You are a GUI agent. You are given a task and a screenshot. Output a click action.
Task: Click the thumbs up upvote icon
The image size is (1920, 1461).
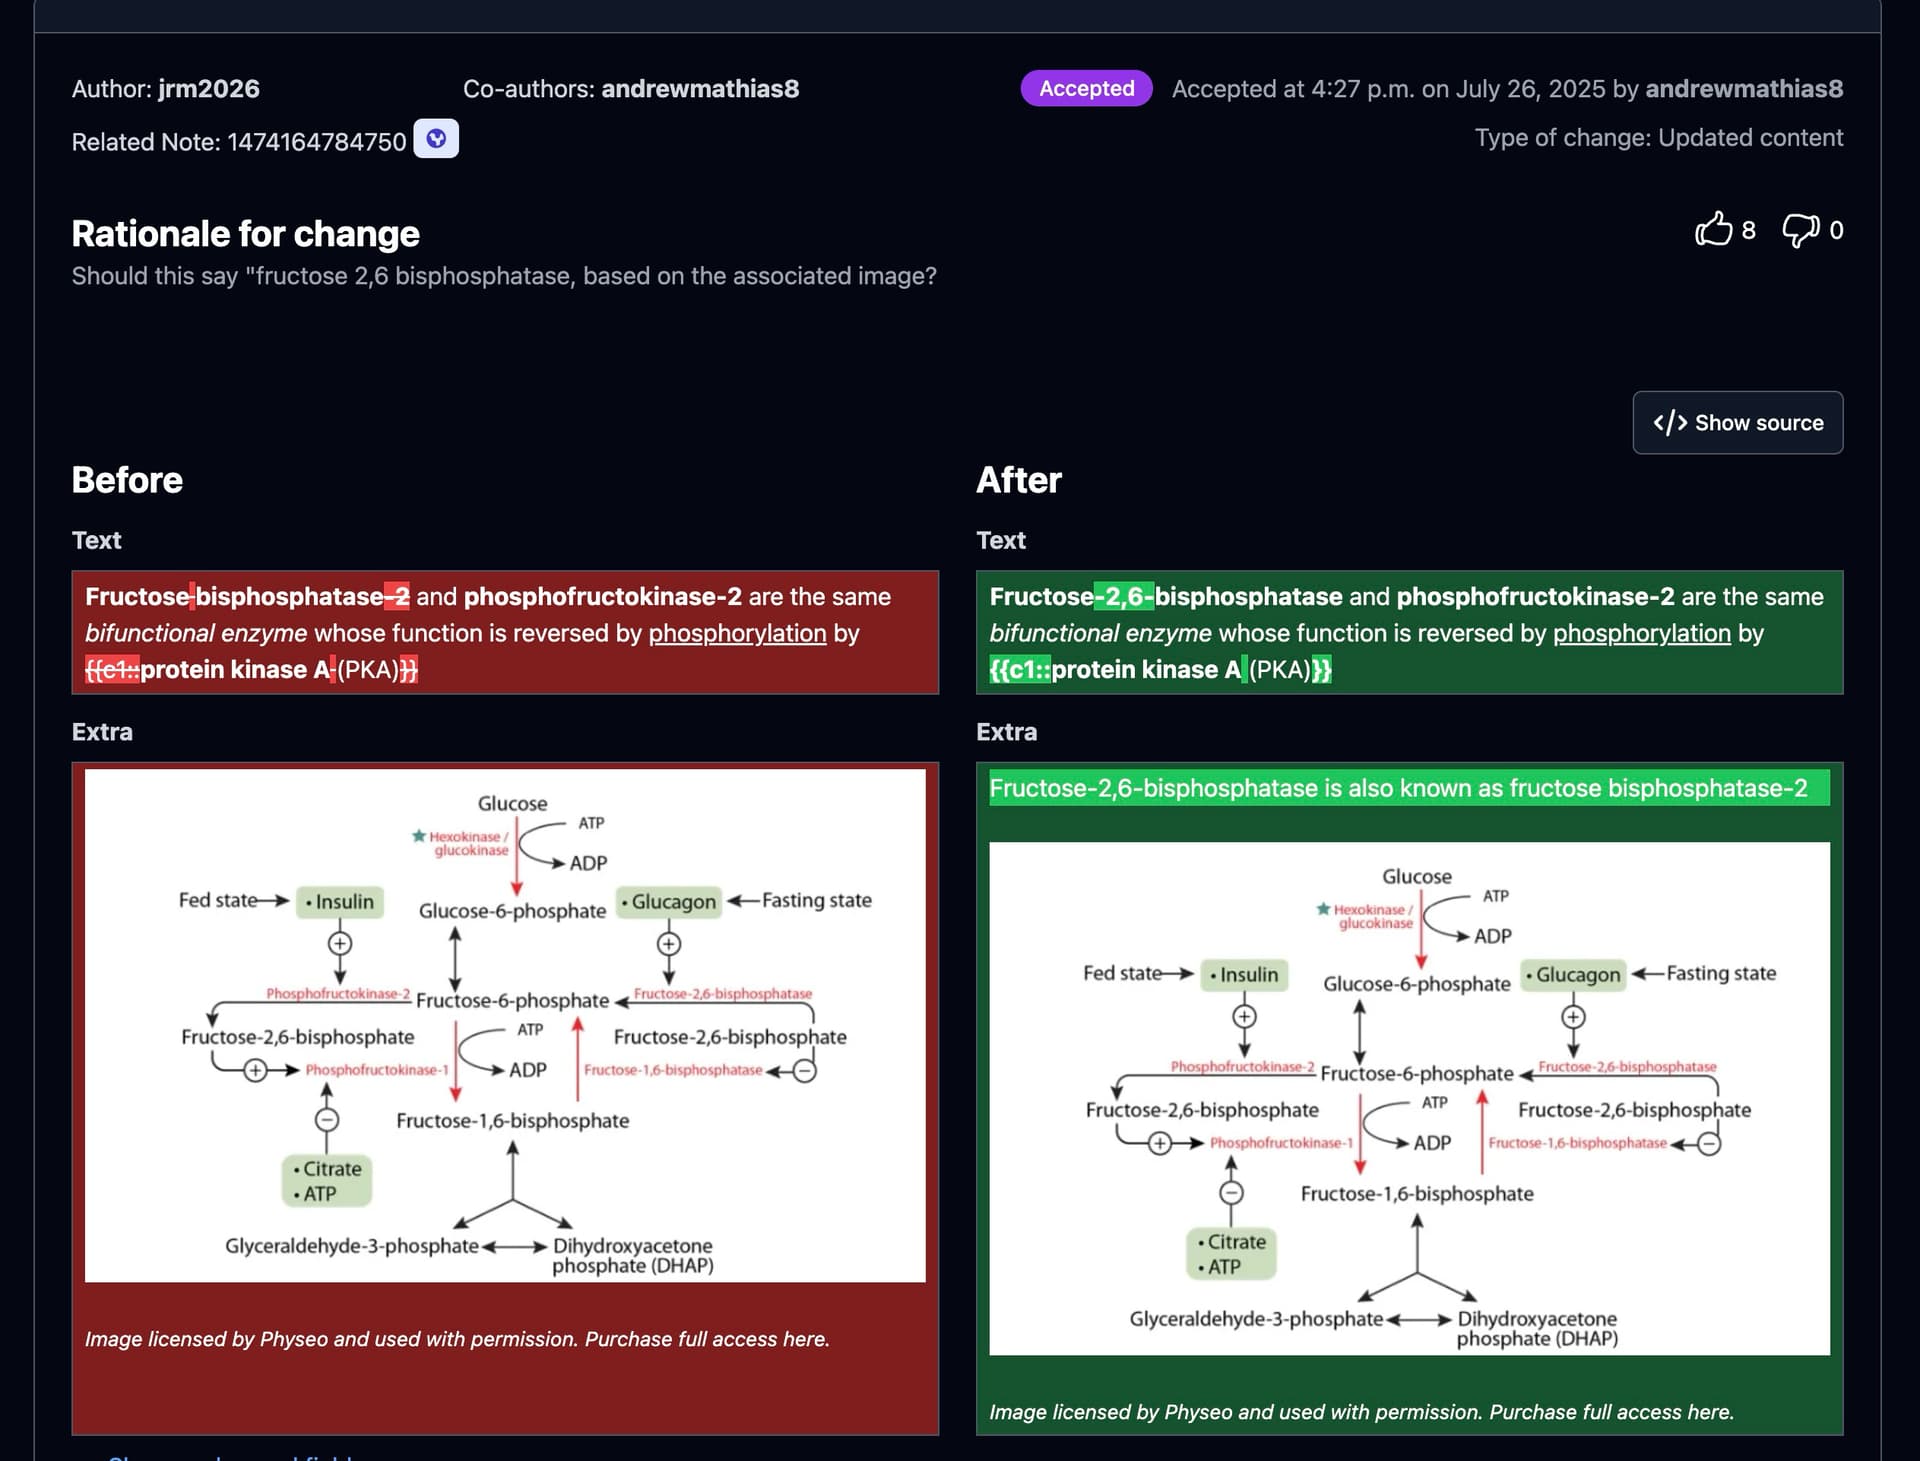[x=1713, y=229]
